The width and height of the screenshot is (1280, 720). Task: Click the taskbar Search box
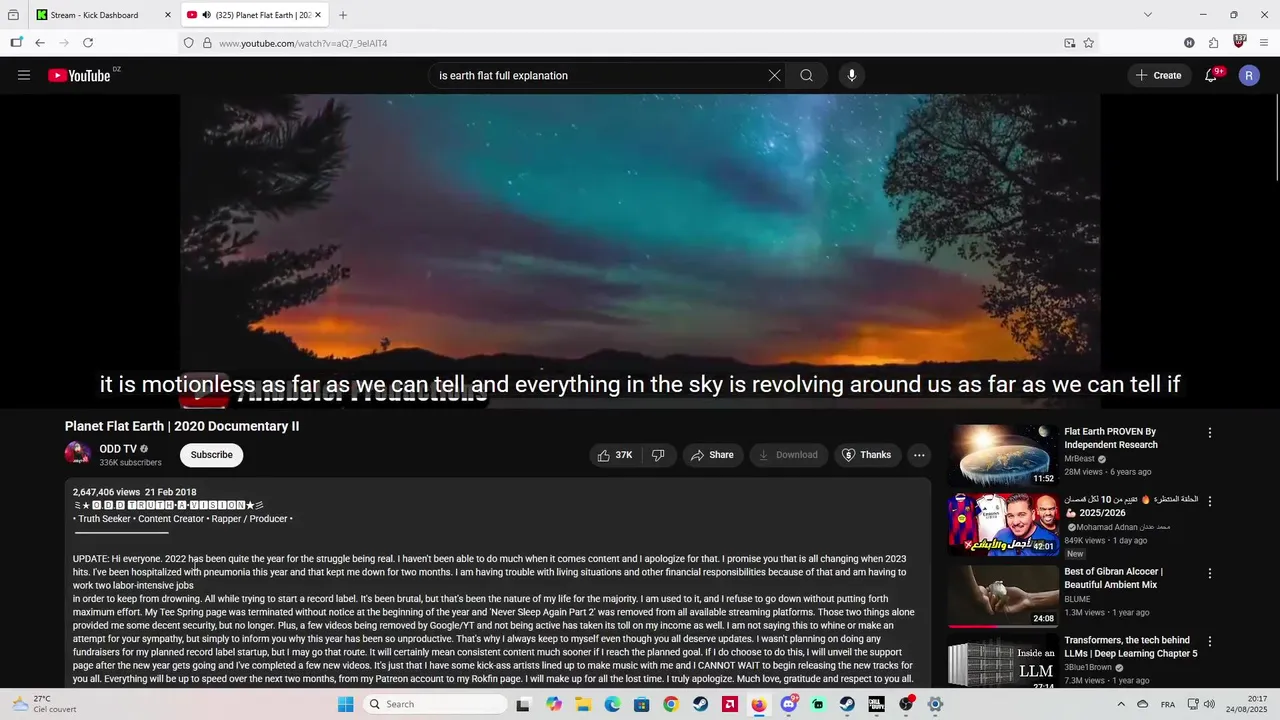(x=434, y=704)
